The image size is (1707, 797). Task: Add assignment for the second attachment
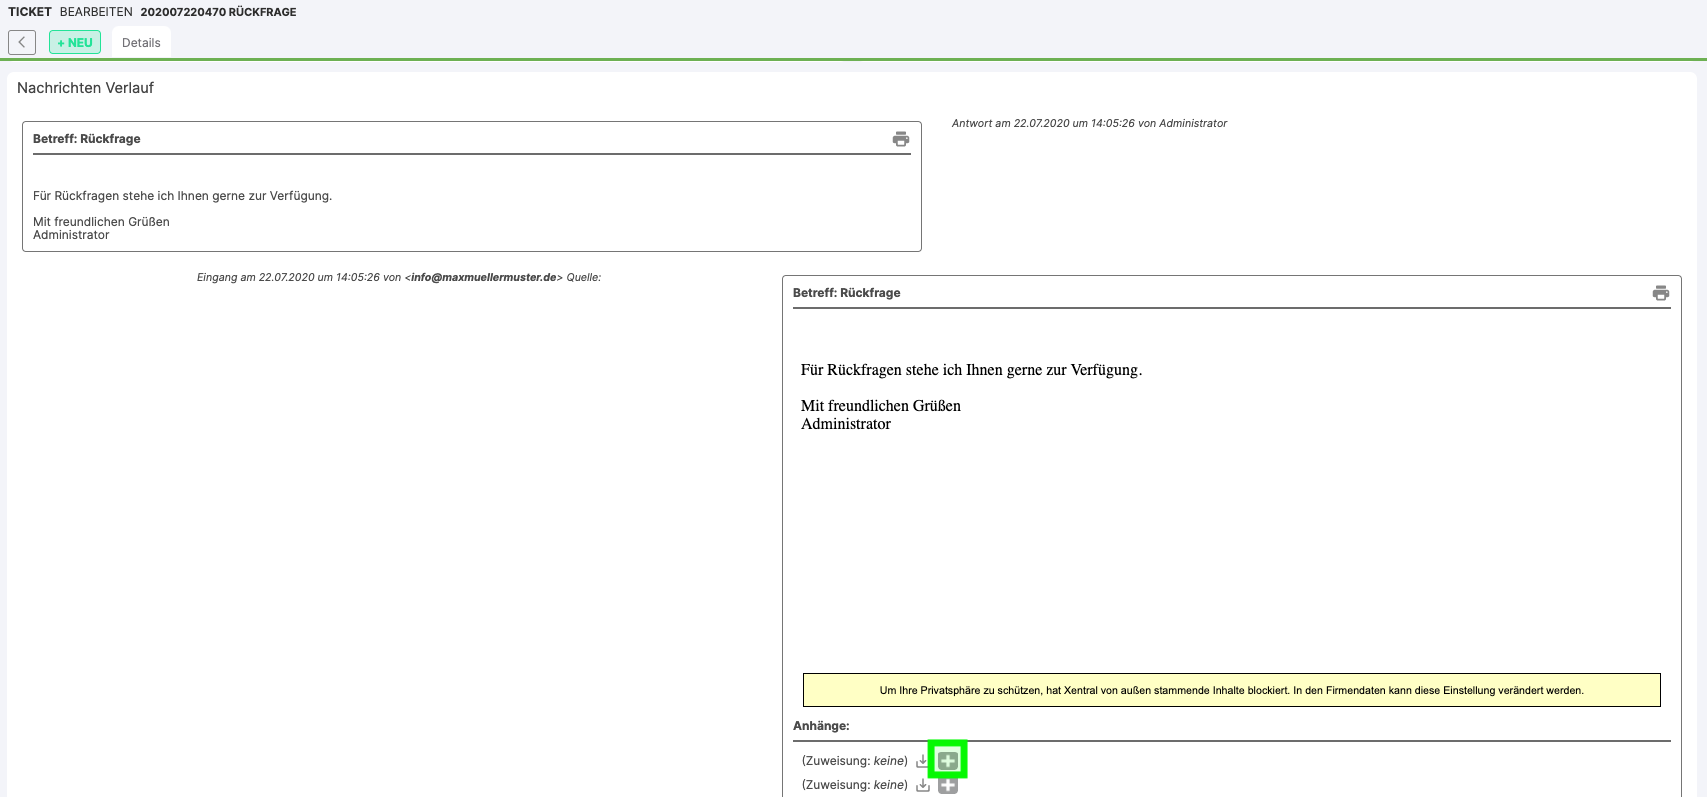click(x=948, y=786)
